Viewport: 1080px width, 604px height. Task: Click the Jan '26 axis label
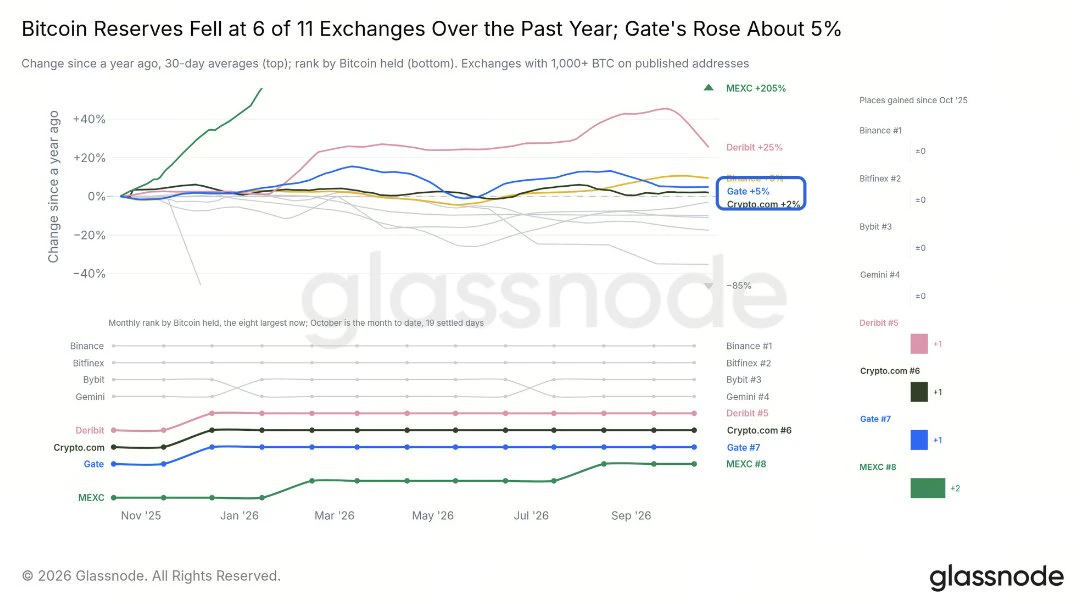pos(239,515)
